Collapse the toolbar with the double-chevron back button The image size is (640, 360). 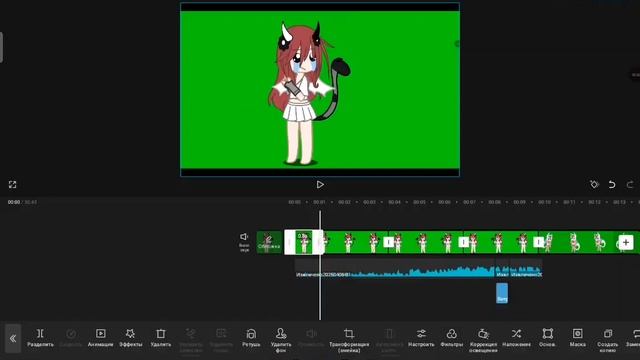pyautogui.click(x=13, y=338)
